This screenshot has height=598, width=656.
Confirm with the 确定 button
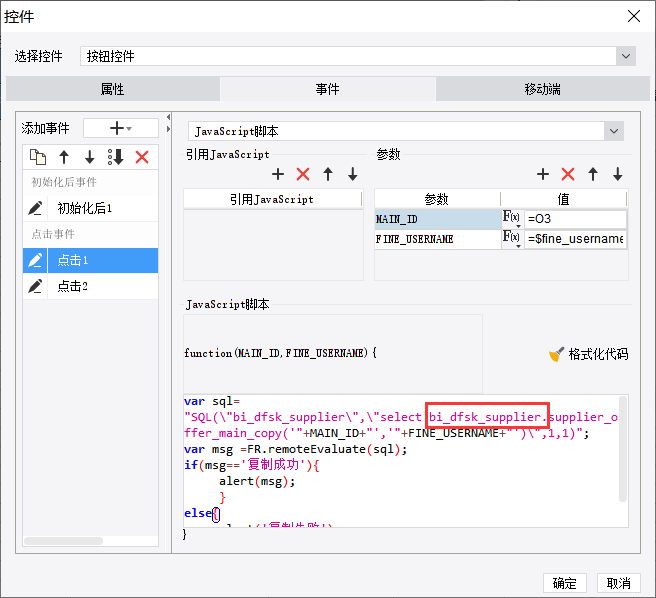pos(565,583)
